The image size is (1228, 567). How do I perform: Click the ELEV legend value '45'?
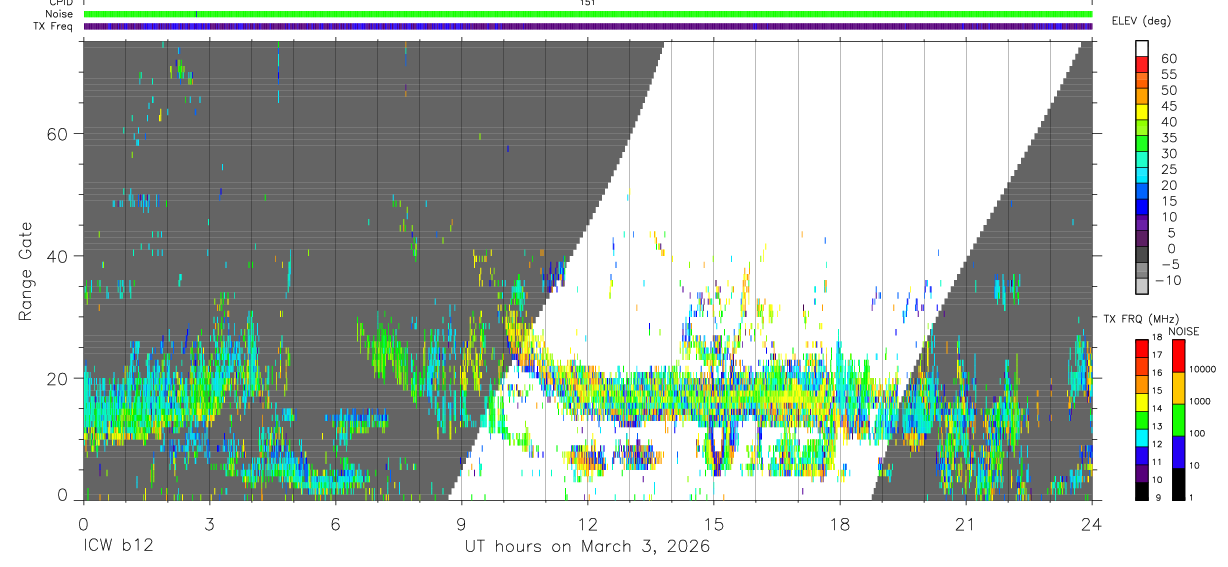coord(1168,106)
